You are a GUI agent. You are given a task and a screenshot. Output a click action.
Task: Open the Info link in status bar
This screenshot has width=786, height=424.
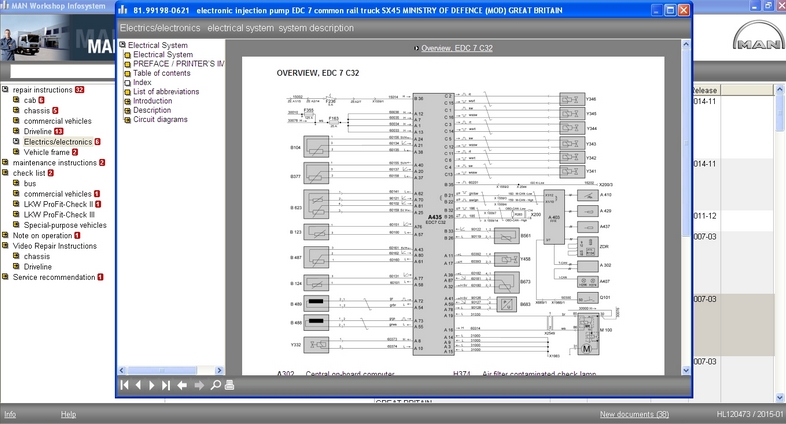click(10, 414)
